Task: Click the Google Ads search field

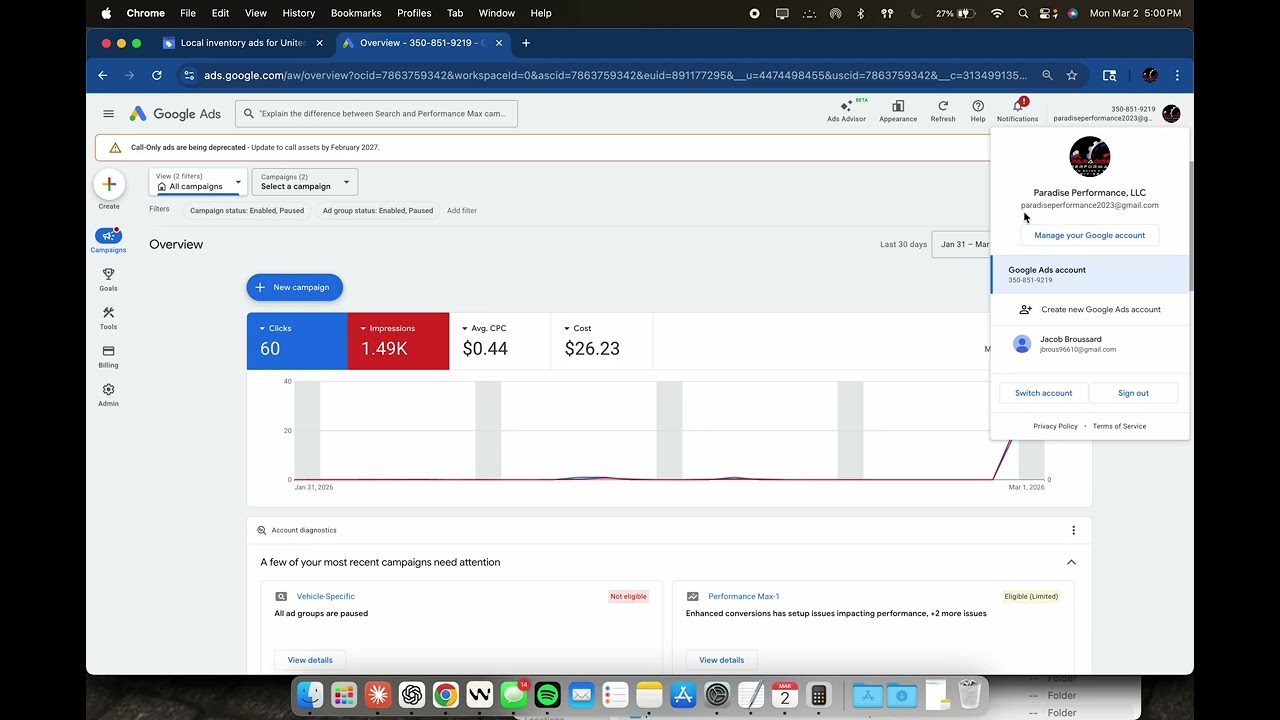Action: (x=376, y=114)
